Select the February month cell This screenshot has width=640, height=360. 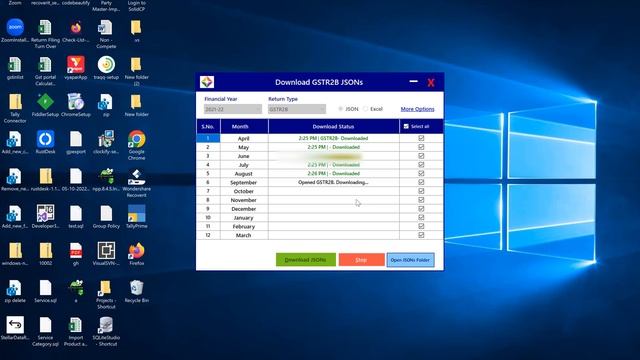click(244, 227)
